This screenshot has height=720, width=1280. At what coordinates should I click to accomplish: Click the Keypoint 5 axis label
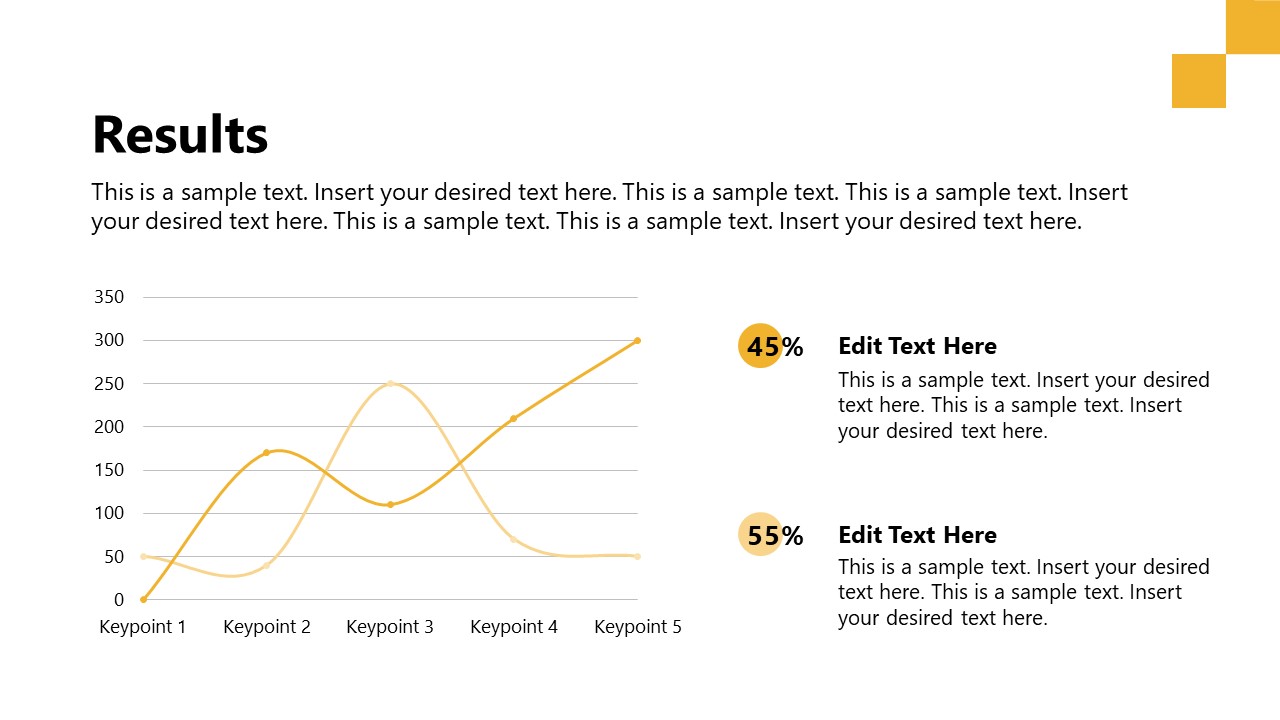pyautogui.click(x=638, y=627)
